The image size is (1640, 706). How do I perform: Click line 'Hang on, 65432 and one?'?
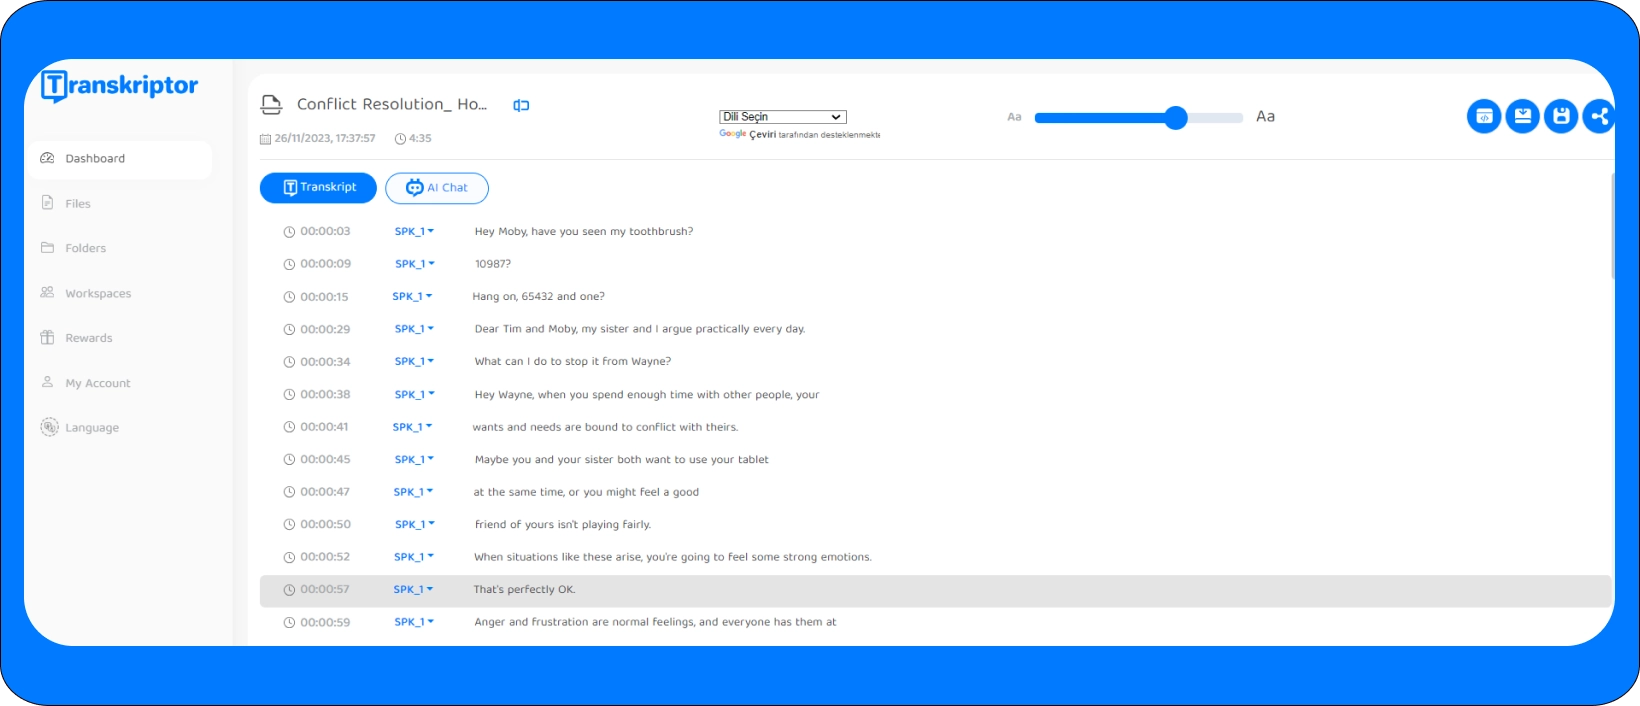pos(539,296)
